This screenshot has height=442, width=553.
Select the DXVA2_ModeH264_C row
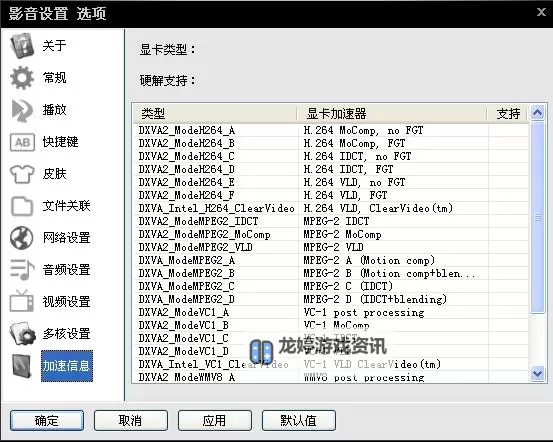[331, 156]
